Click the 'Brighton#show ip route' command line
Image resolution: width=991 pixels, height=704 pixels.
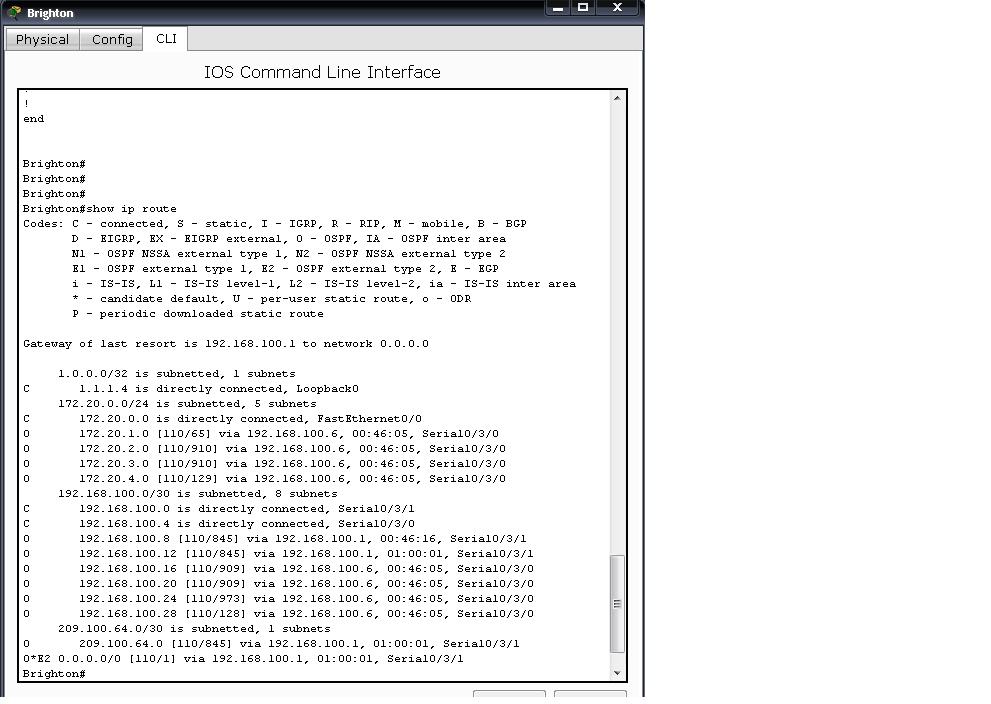pyautogui.click(x=99, y=209)
